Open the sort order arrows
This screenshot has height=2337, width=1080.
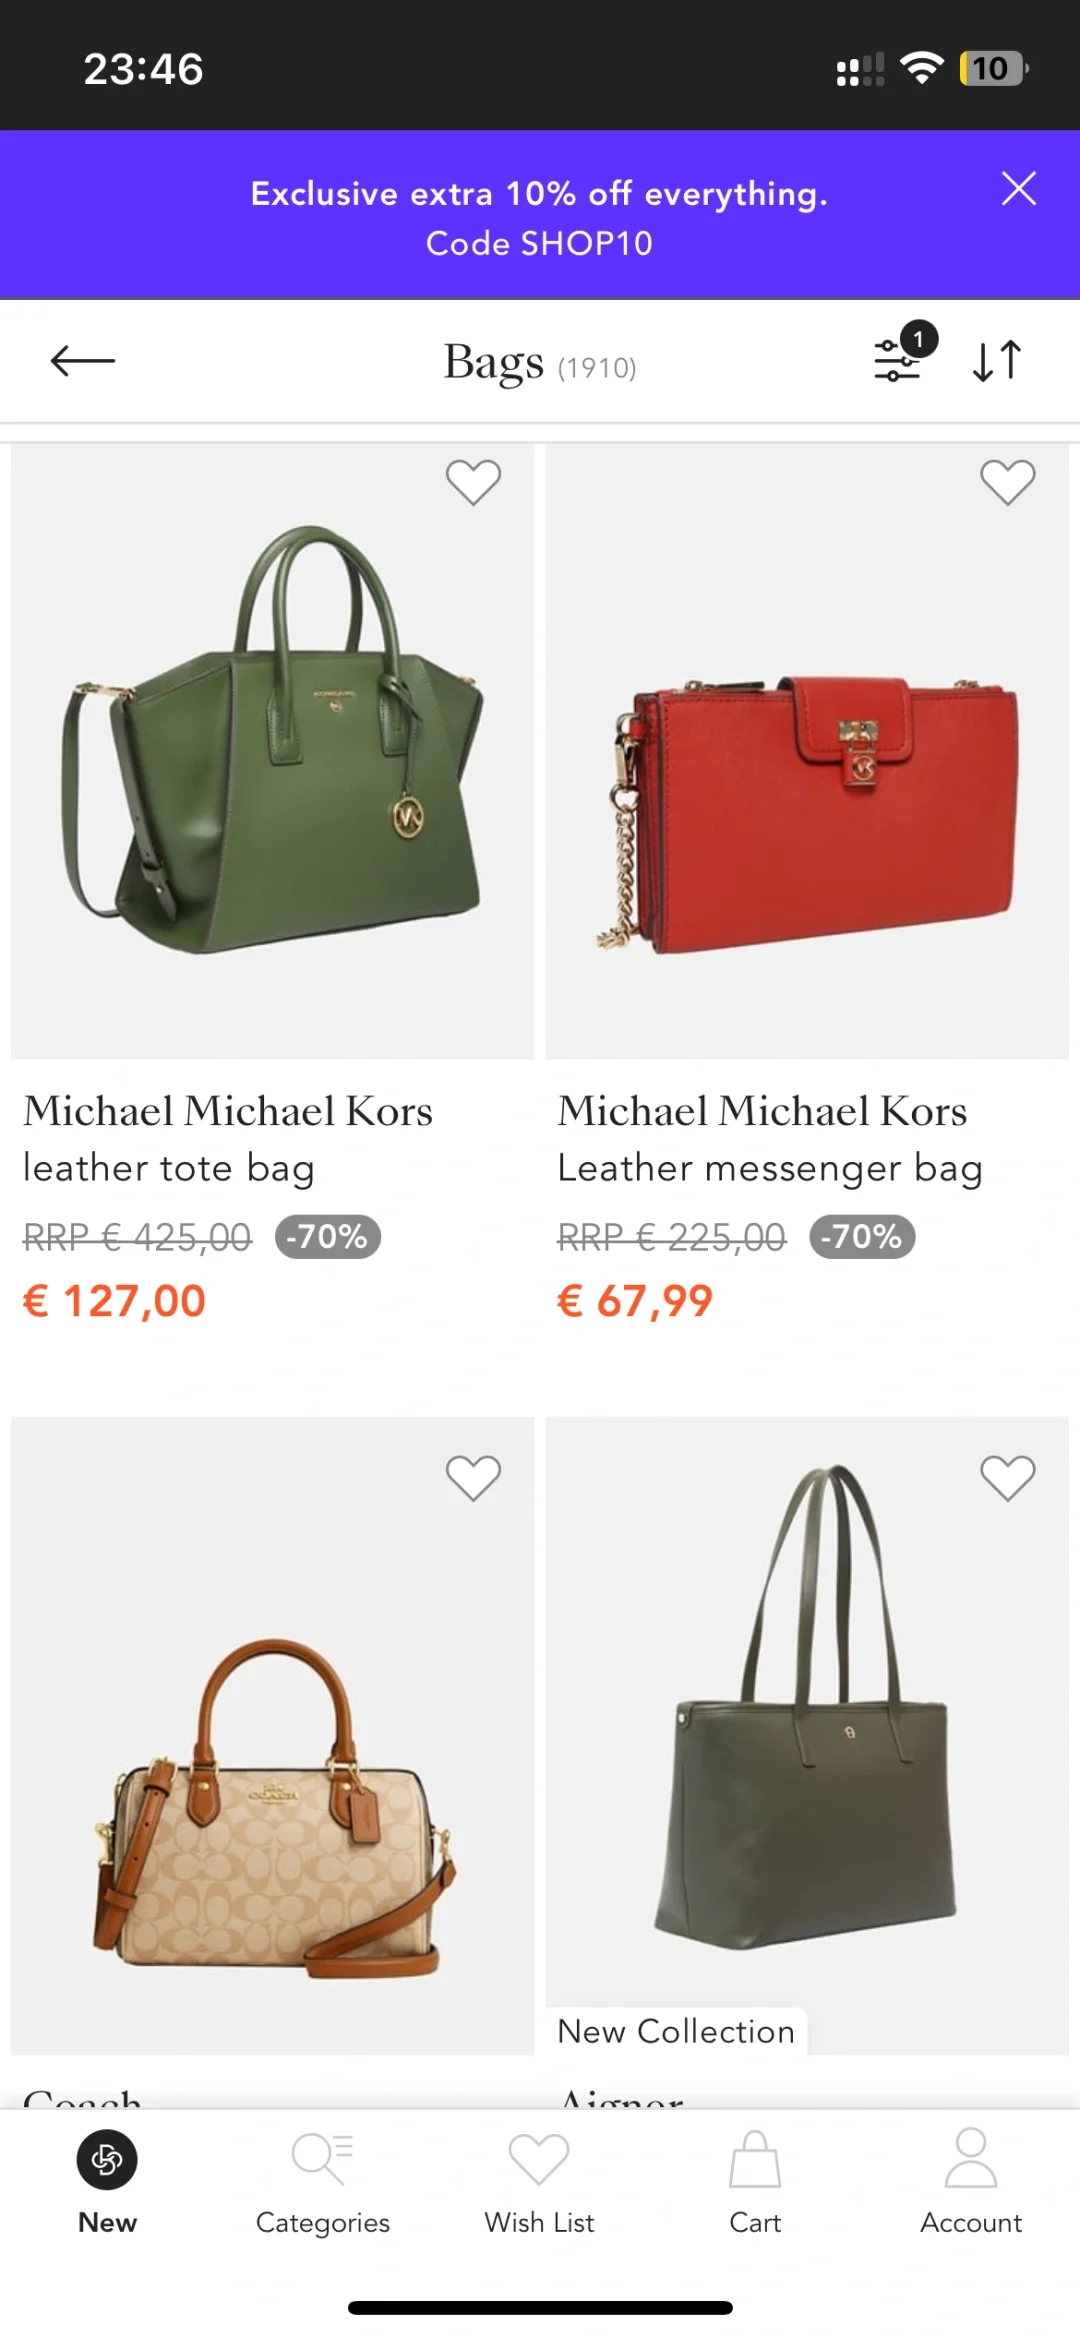[x=997, y=361]
